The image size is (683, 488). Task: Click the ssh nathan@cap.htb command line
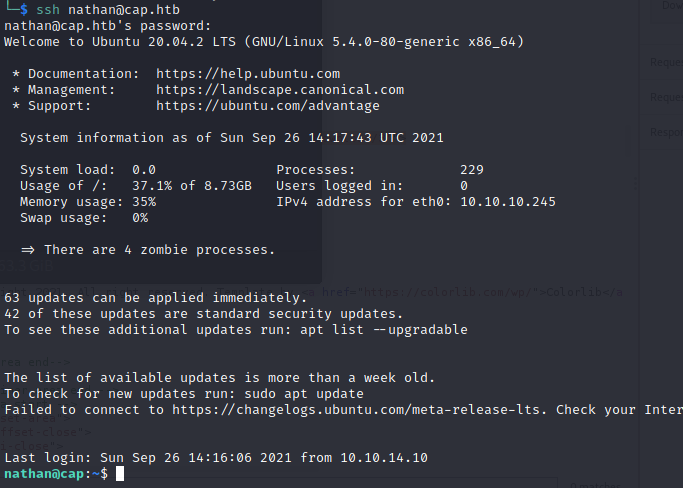pos(108,10)
